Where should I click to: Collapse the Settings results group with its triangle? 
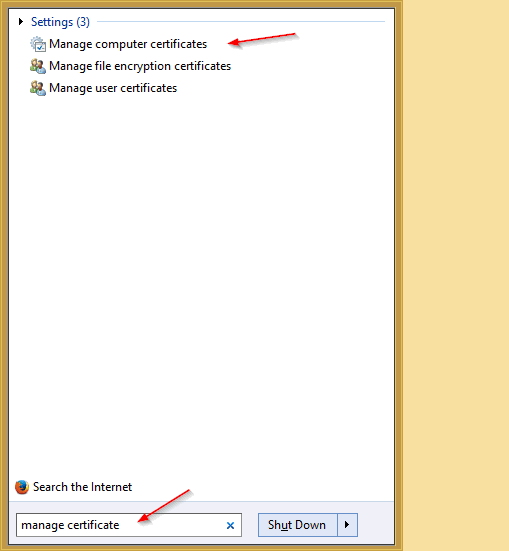point(21,22)
